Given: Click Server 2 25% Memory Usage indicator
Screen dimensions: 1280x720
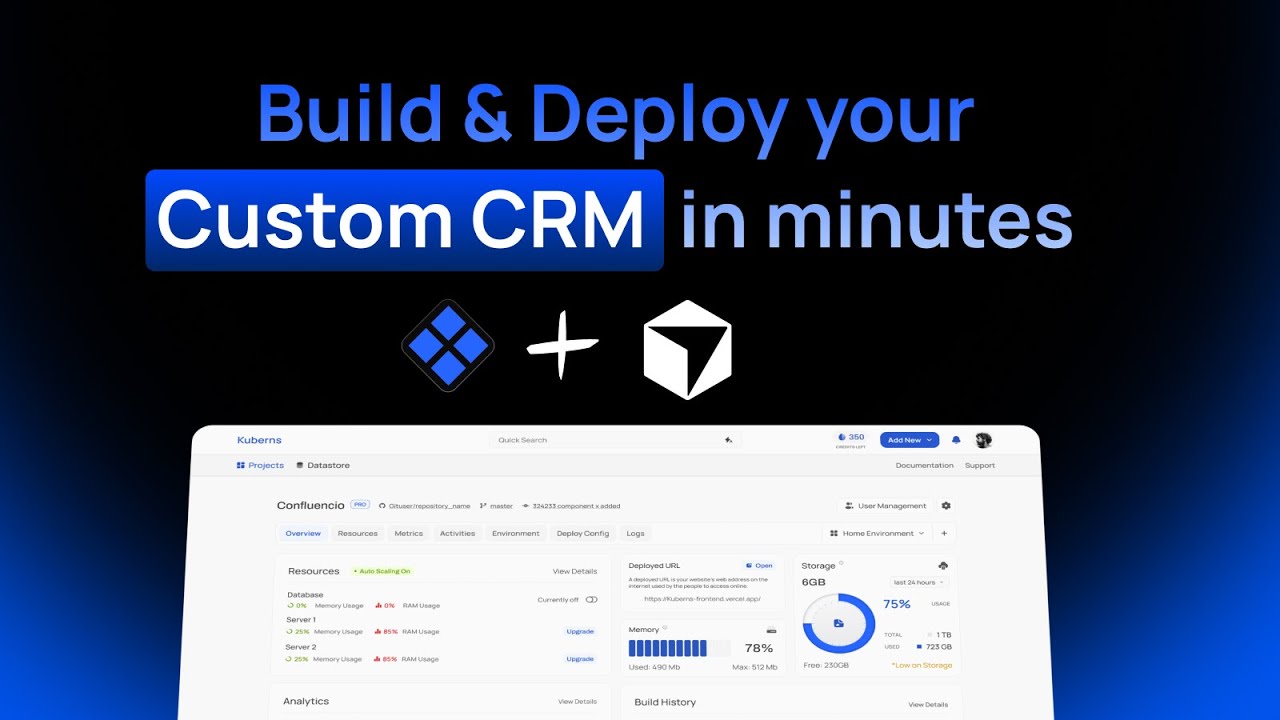Looking at the screenshot, I should coord(325,659).
